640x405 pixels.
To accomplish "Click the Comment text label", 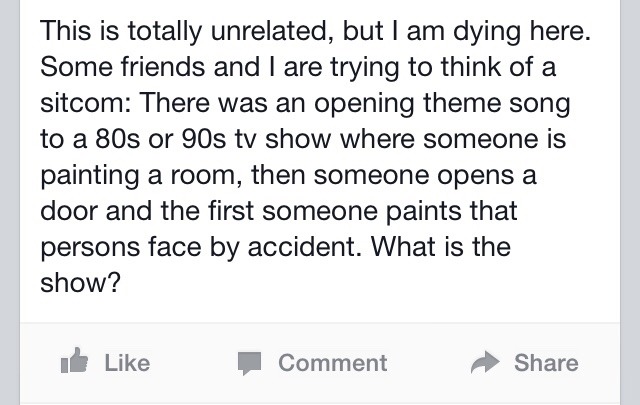I will click(333, 363).
